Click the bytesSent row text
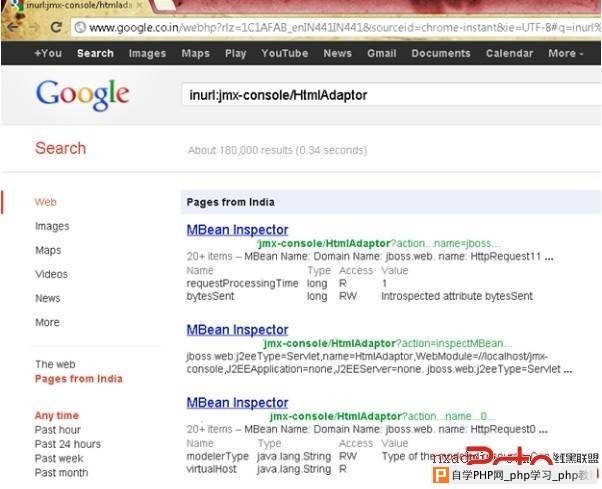Image resolution: width=602 pixels, height=489 pixels. [x=210, y=296]
